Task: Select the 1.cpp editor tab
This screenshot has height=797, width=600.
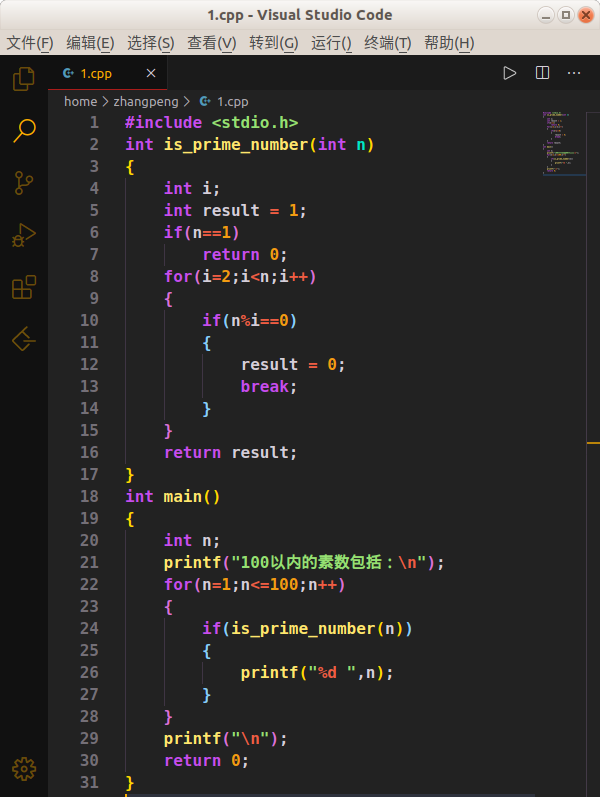Action: [x=96, y=73]
